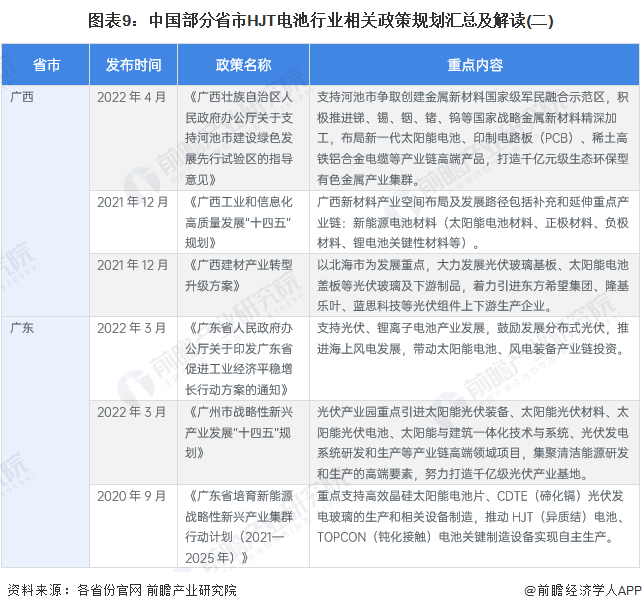Click the 政策名称 column header
Viewport: 642px width, 611px height.
click(243, 65)
